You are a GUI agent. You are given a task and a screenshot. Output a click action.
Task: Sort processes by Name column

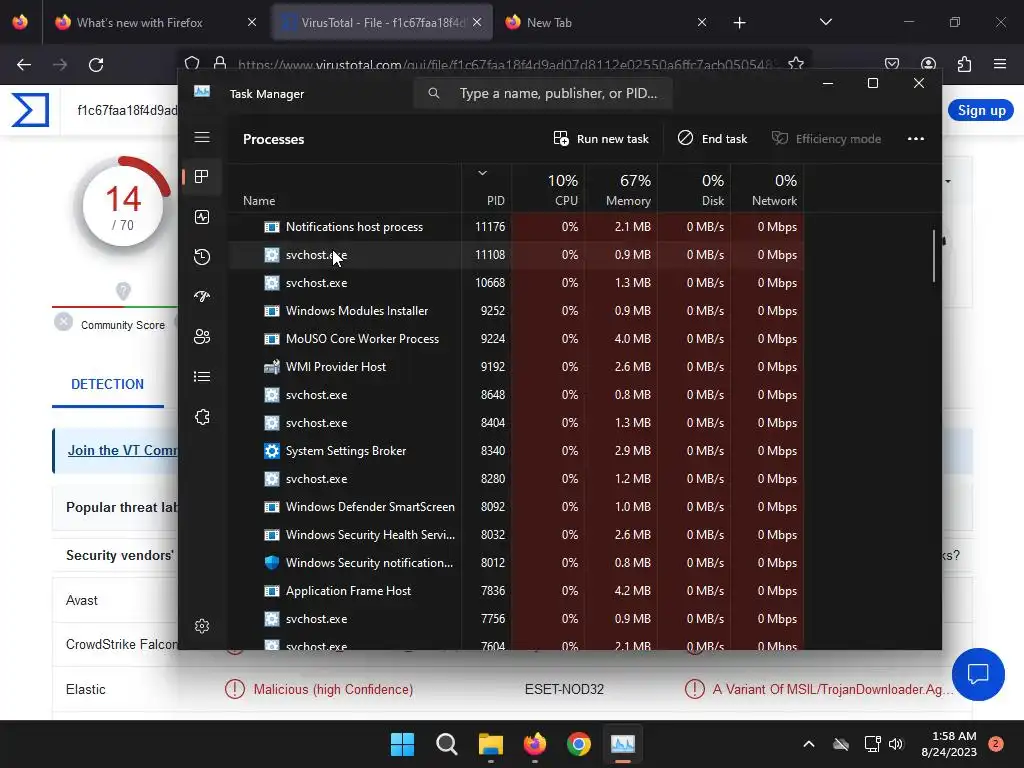point(344,188)
